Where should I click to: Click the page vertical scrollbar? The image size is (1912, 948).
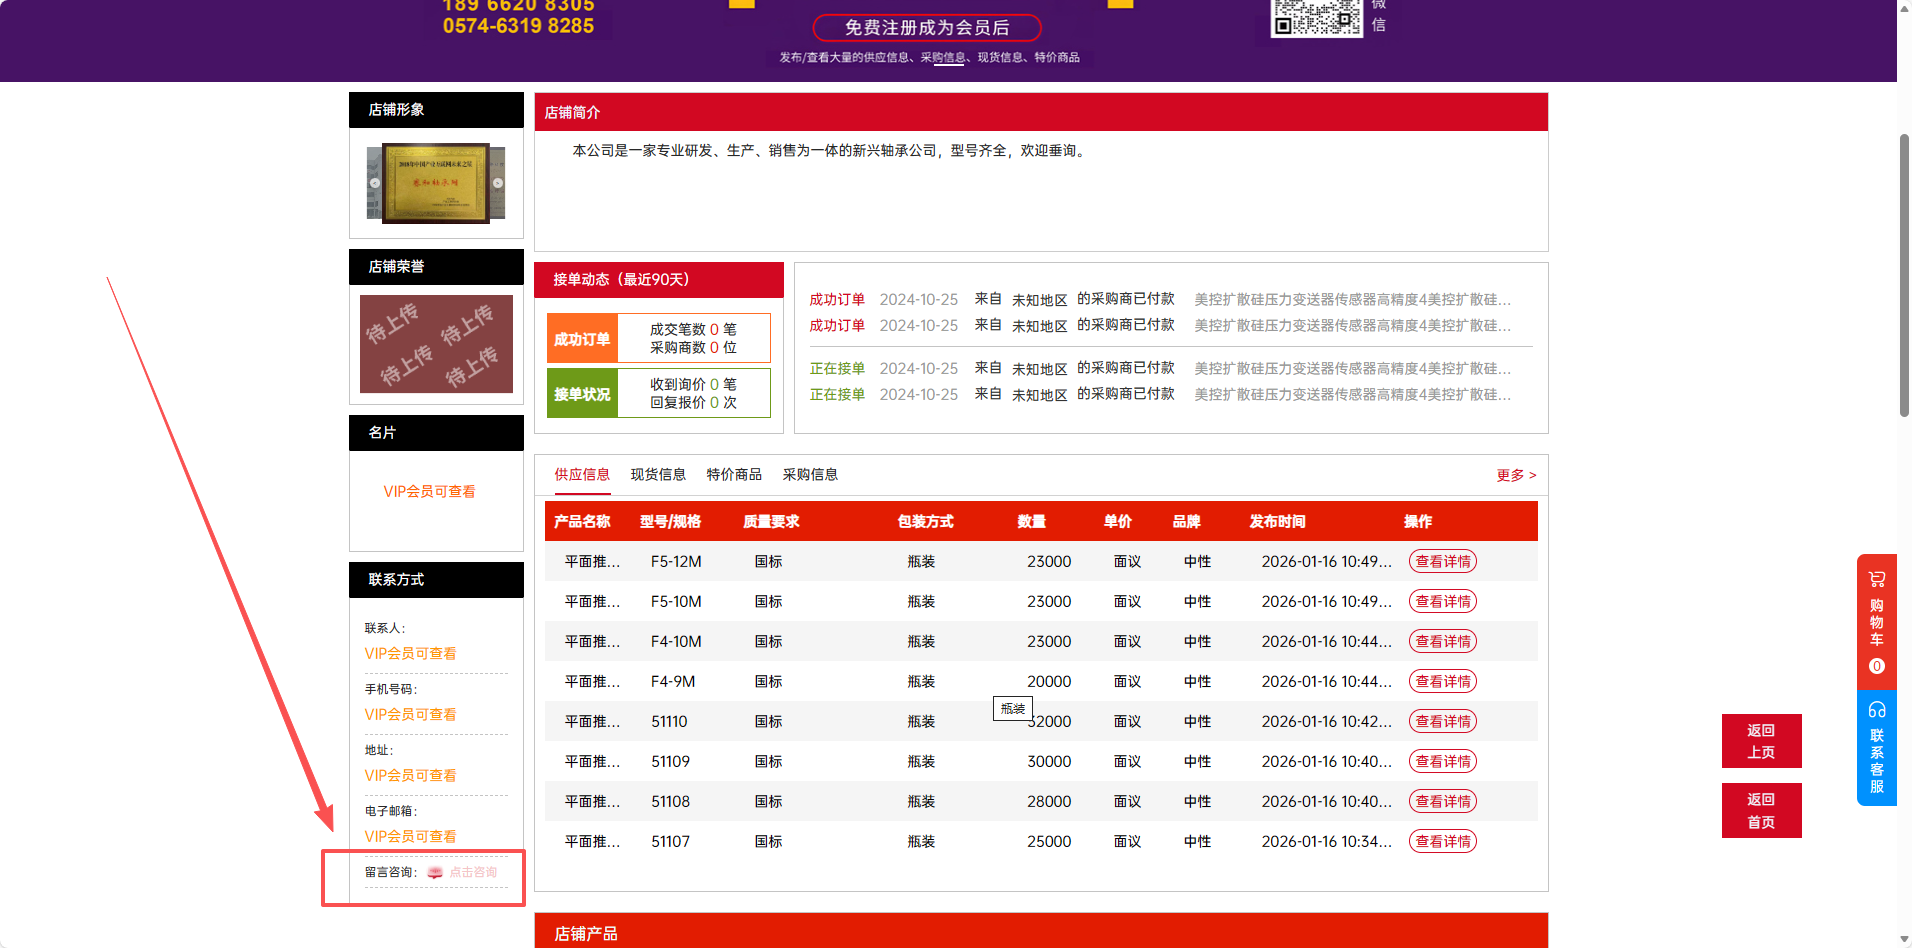(1904, 275)
